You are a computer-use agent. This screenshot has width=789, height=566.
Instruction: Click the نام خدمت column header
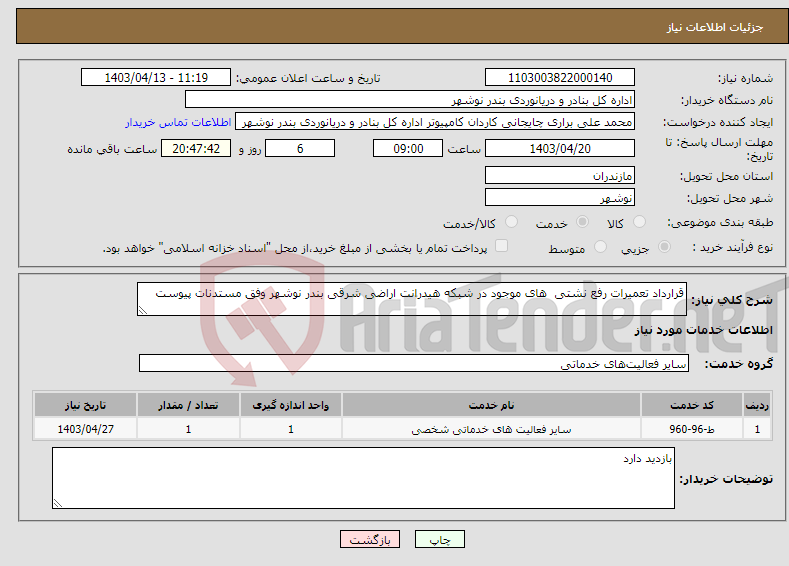(491, 405)
